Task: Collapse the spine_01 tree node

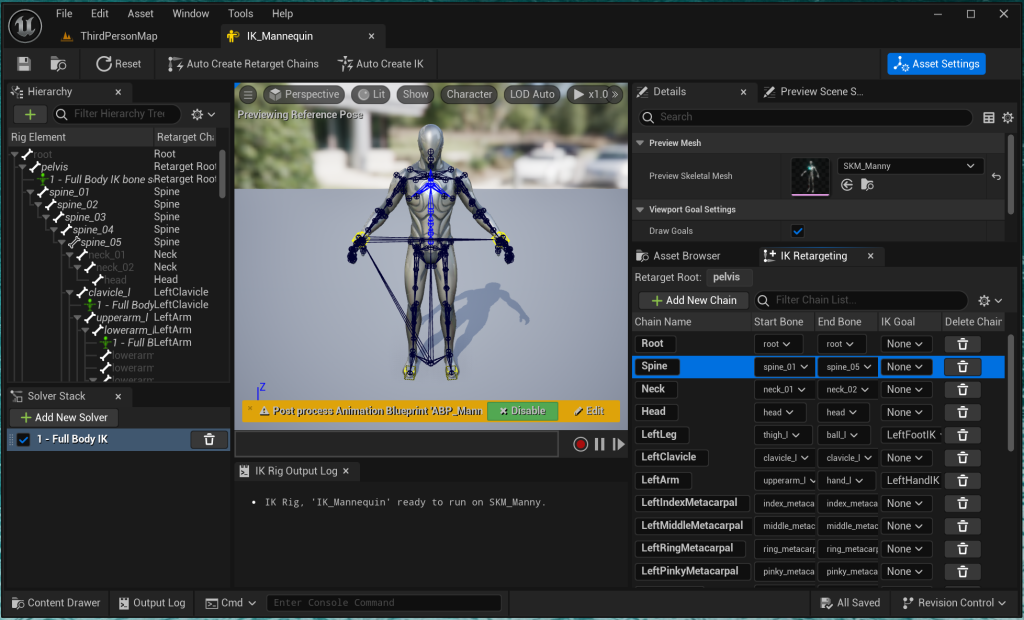Action: (30, 193)
